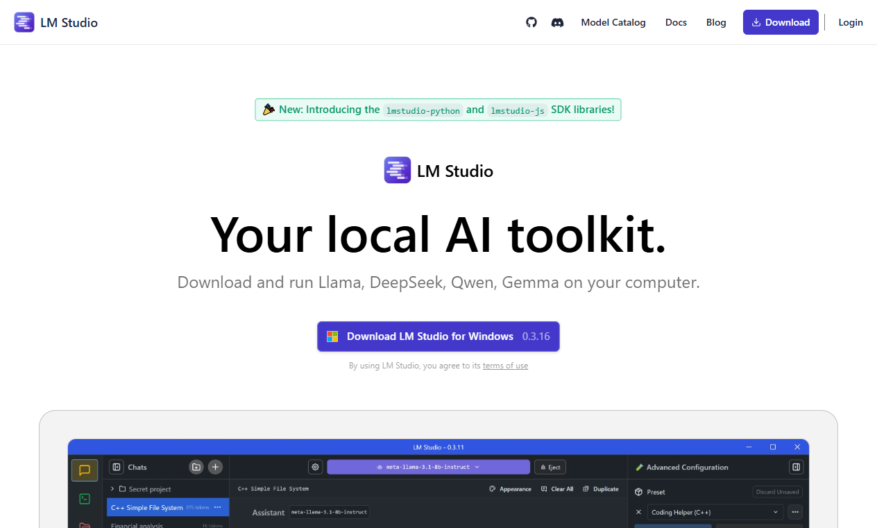Expand the Secret project folder

(x=112, y=489)
